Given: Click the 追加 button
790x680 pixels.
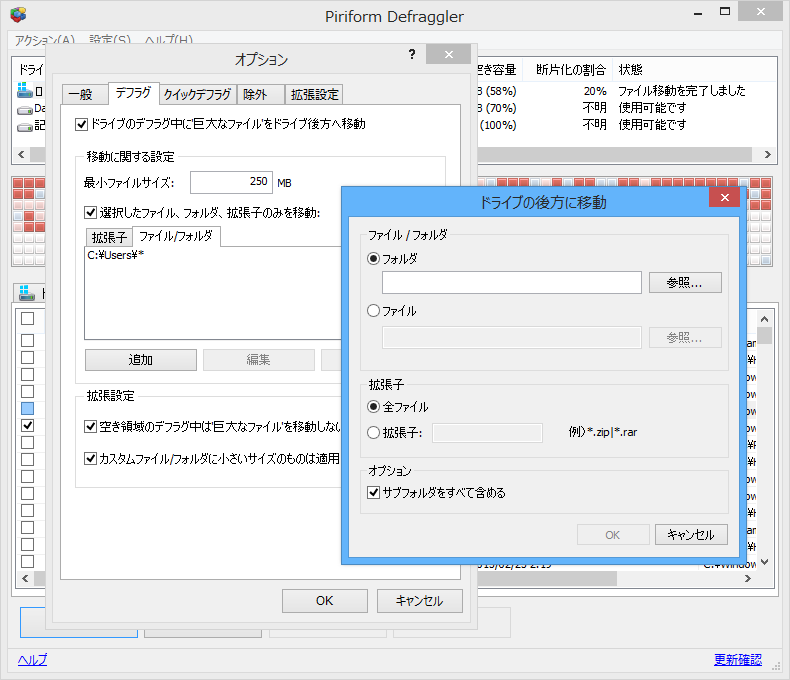Looking at the screenshot, I should point(141,360).
